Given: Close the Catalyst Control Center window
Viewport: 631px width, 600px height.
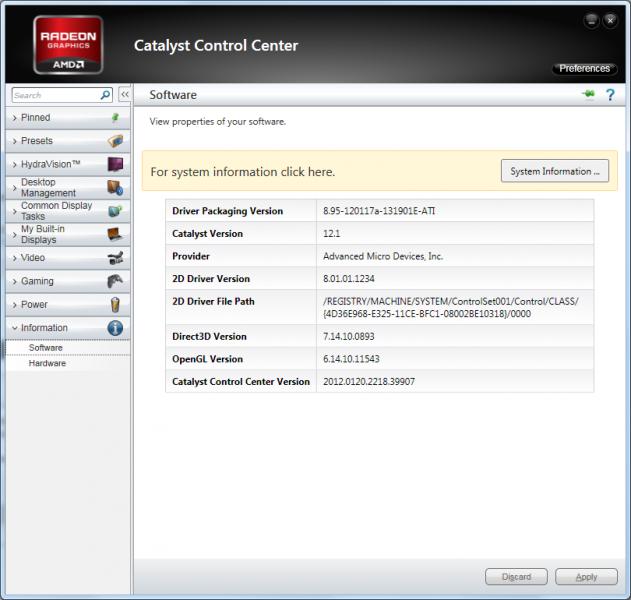Looking at the screenshot, I should tap(610, 20).
